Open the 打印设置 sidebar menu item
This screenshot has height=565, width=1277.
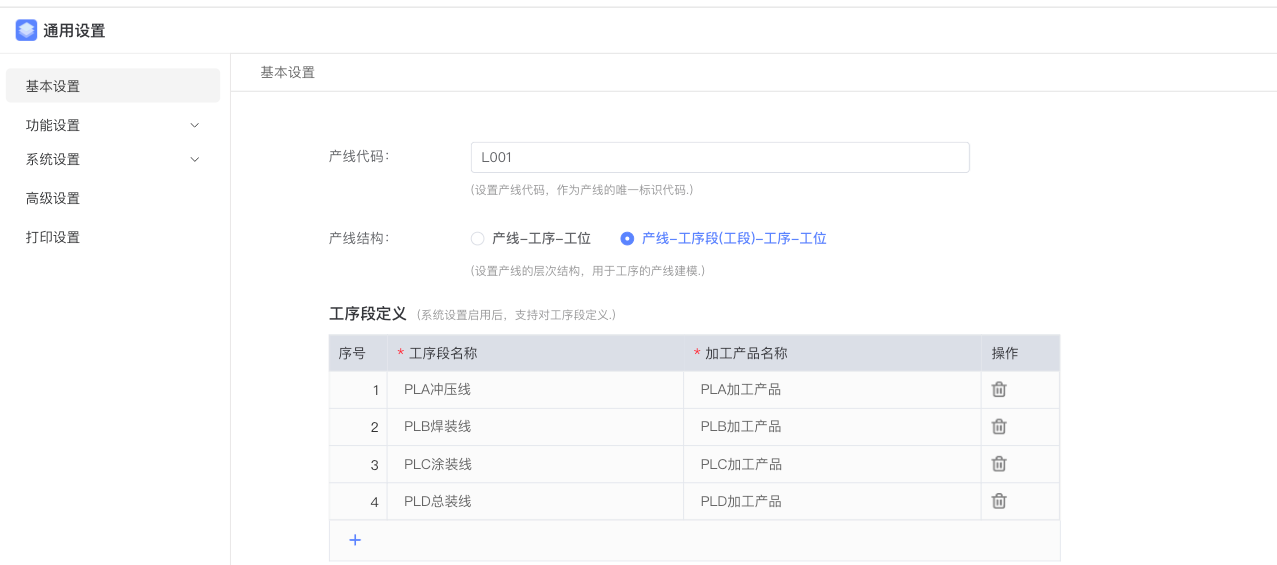point(53,237)
